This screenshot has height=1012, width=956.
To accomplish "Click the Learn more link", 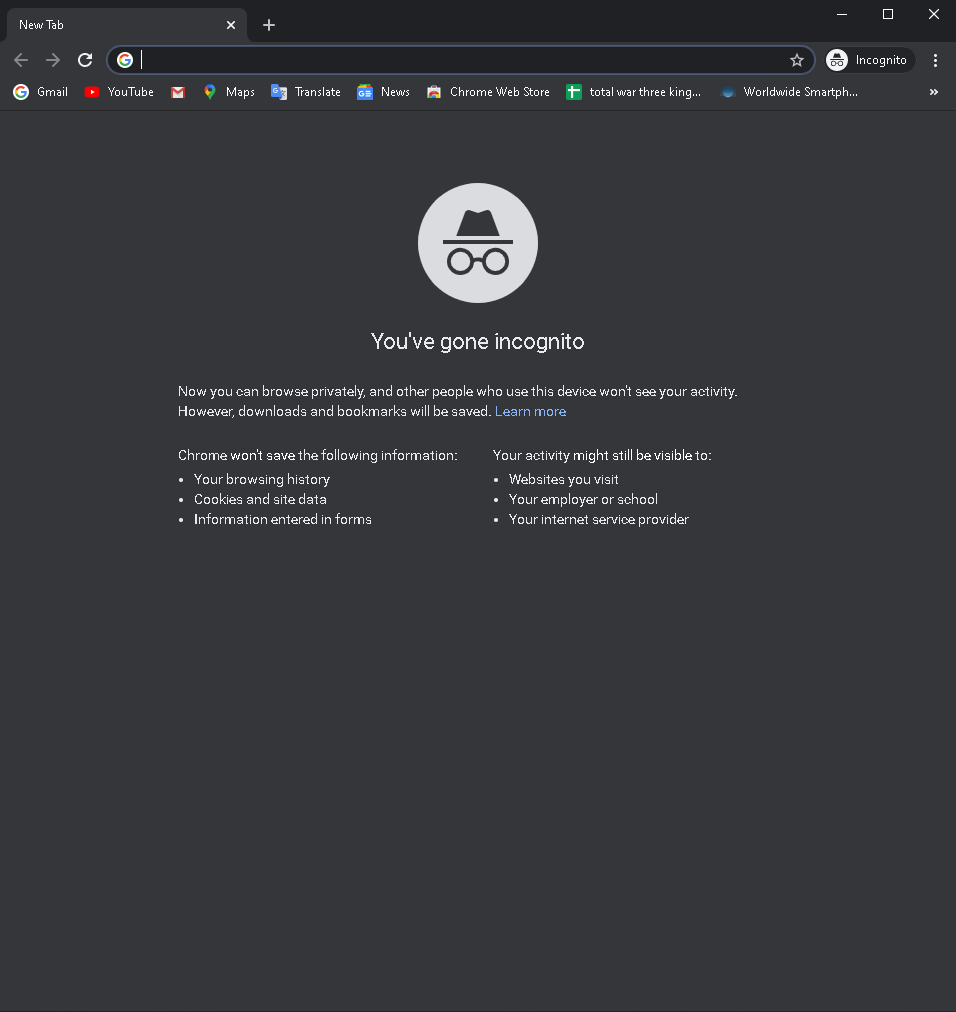I will [x=531, y=411].
